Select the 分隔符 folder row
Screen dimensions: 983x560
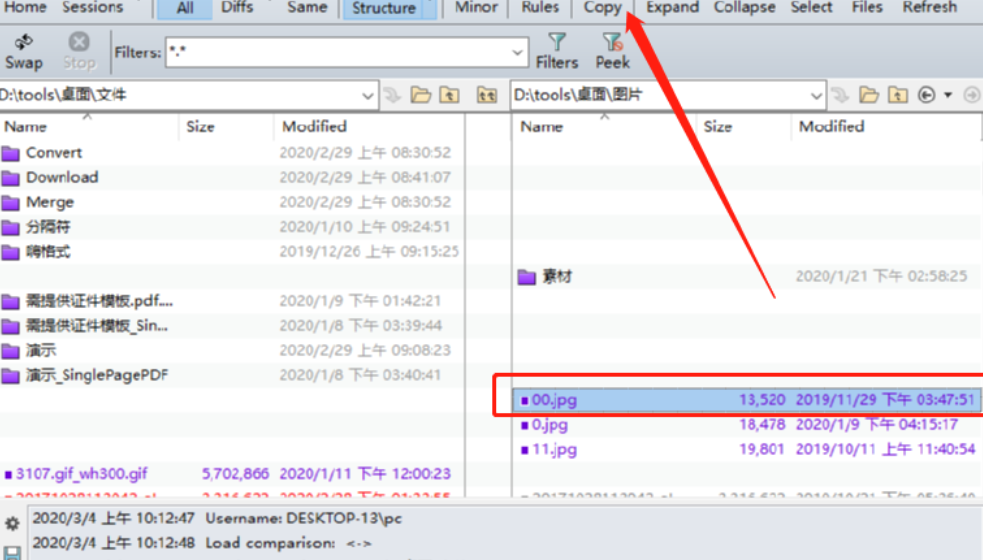[232, 227]
